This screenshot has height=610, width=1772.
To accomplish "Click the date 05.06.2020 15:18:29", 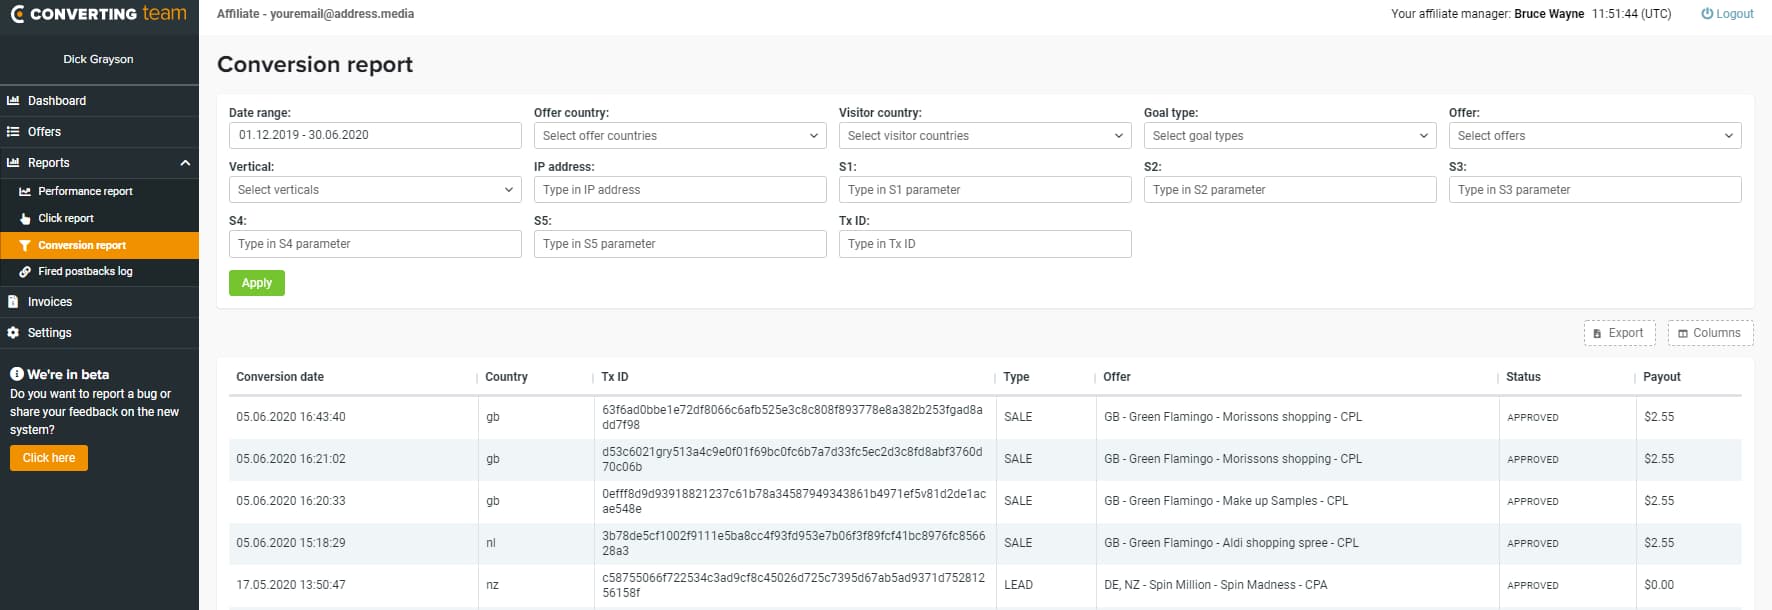I will click(291, 543).
